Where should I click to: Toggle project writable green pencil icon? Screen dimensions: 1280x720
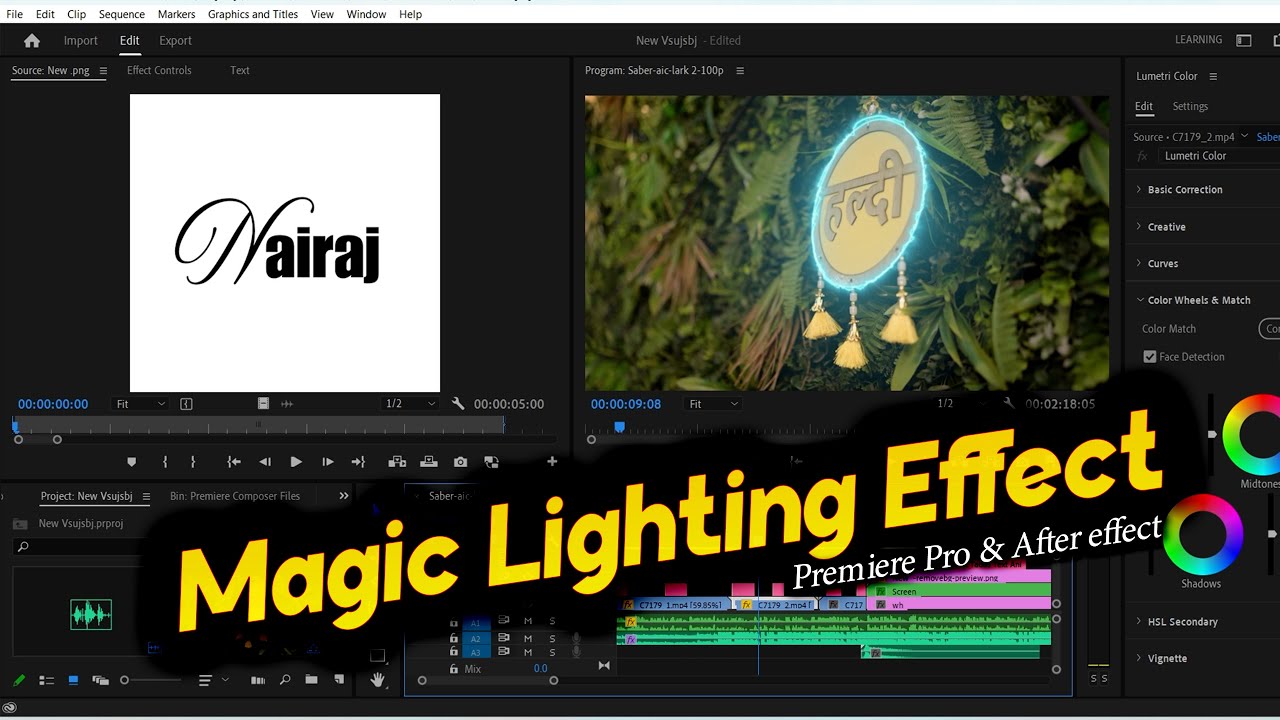click(19, 680)
